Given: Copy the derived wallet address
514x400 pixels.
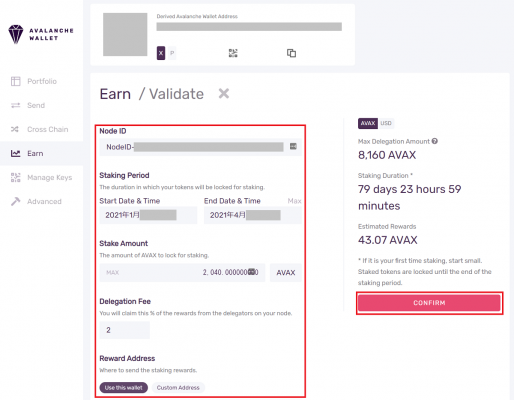Looking at the screenshot, I should click(x=291, y=53).
